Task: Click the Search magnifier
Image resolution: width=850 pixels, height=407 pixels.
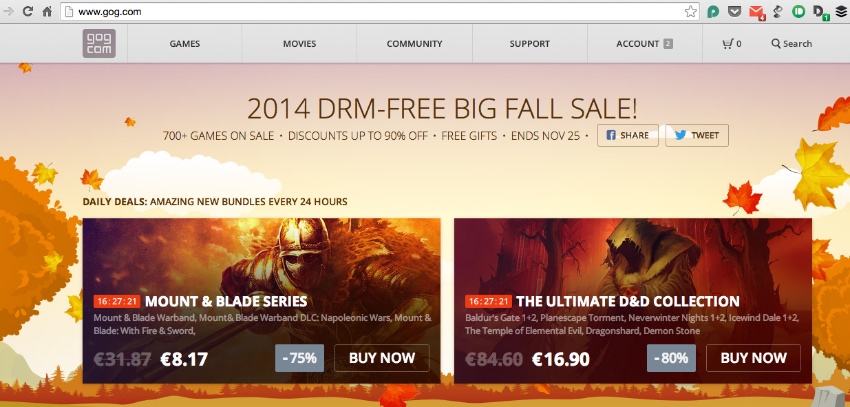Action: (x=776, y=44)
